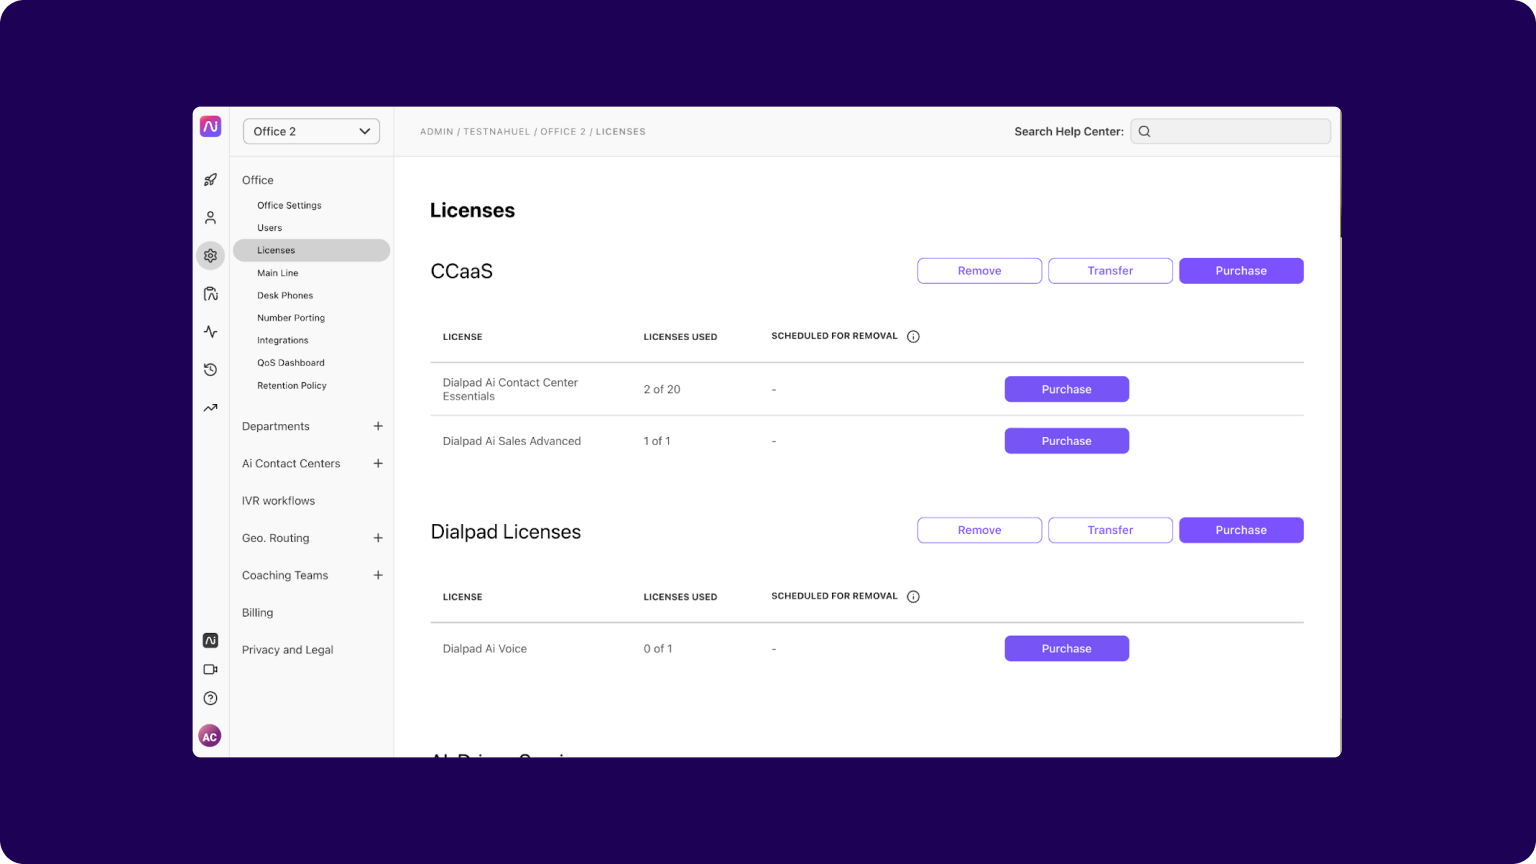The width and height of the screenshot is (1536, 864).
Task: Open the help question mark icon
Action: (210, 698)
